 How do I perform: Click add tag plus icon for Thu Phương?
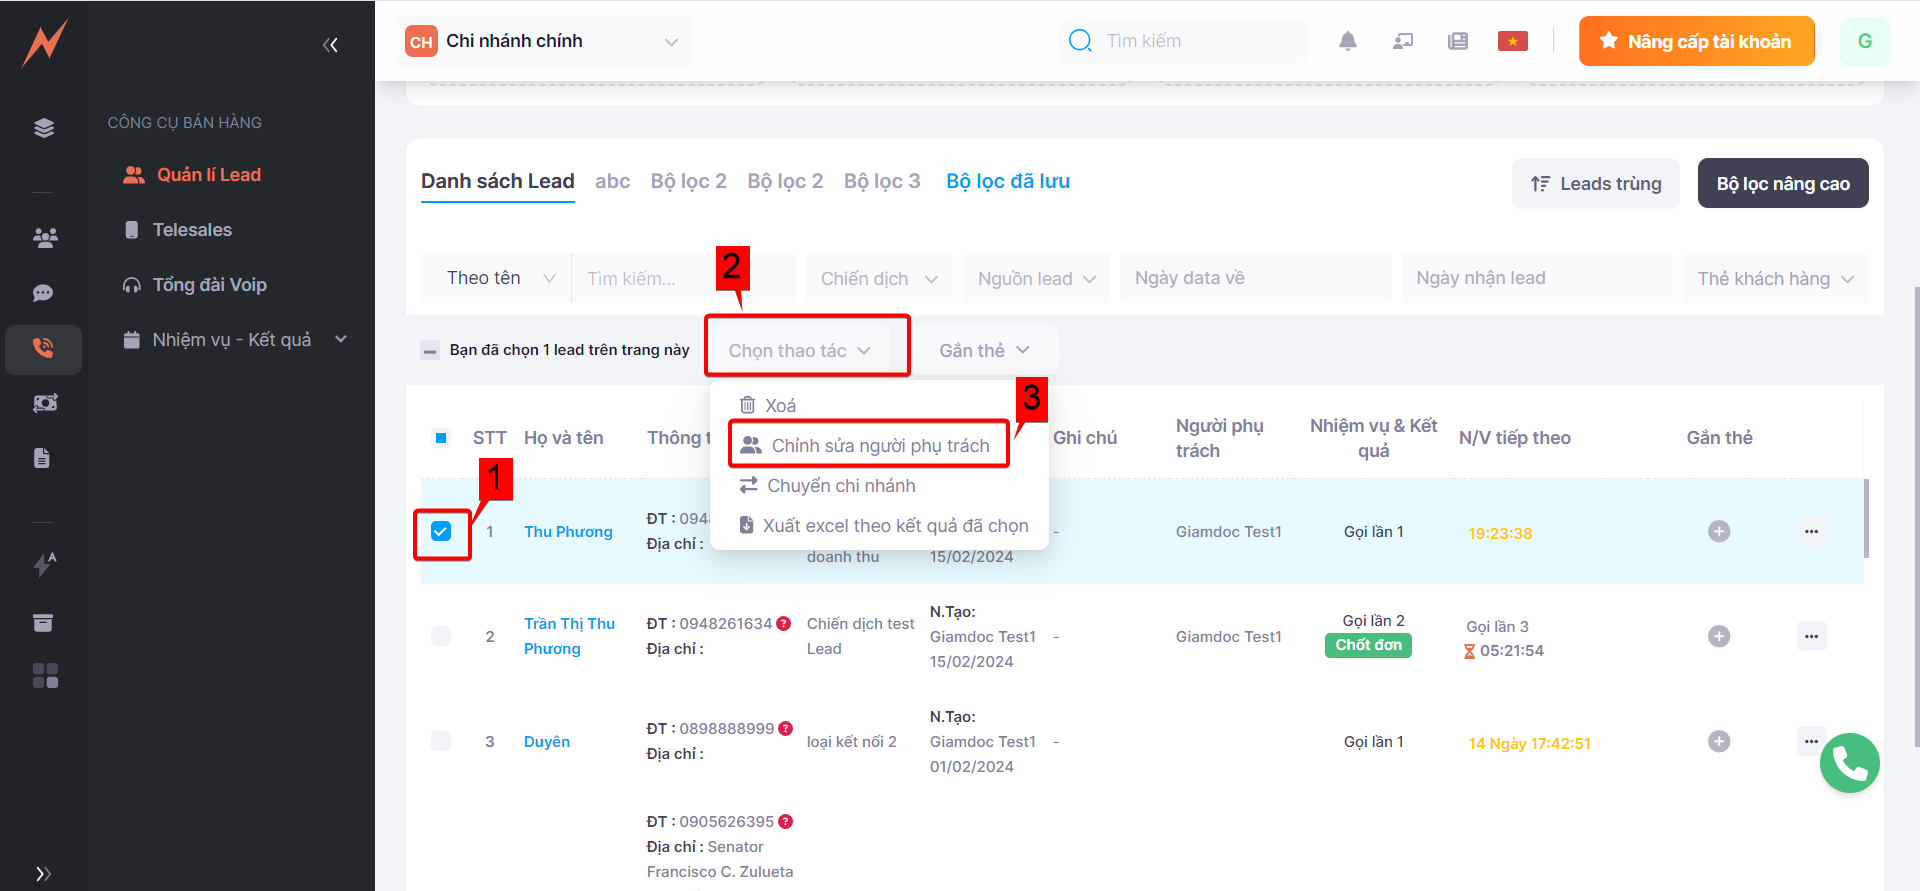[x=1718, y=532]
